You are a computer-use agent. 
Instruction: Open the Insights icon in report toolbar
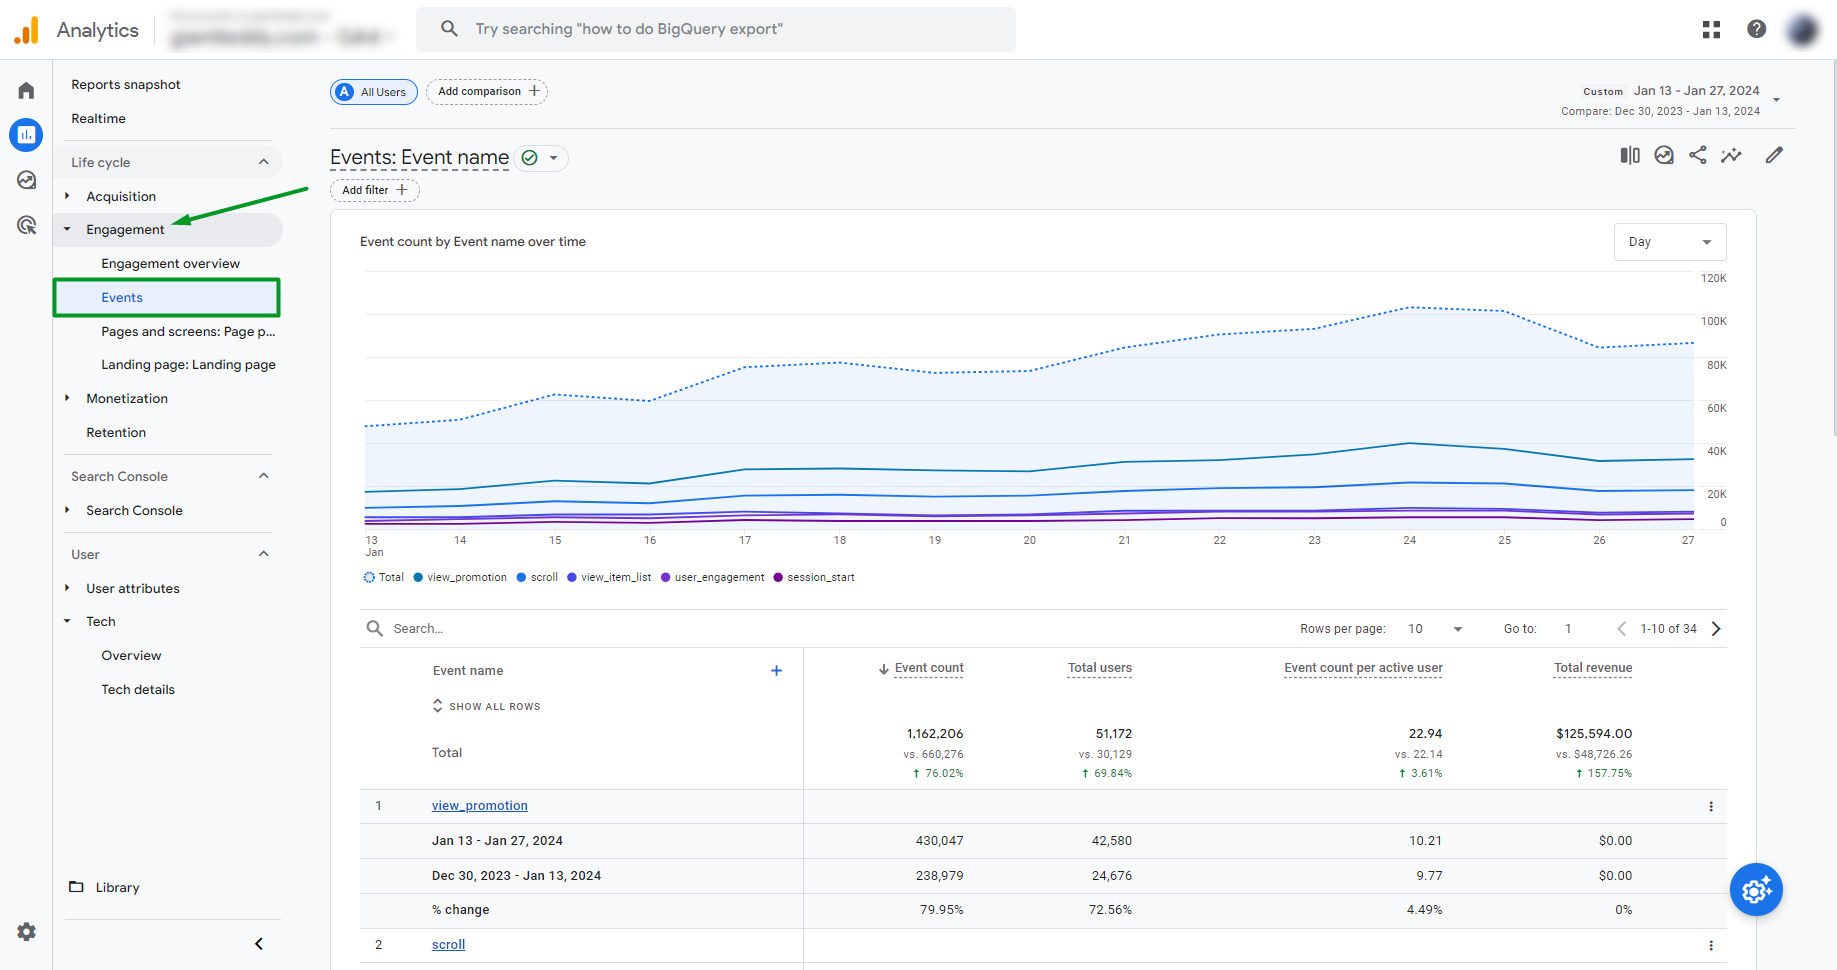pos(1664,155)
